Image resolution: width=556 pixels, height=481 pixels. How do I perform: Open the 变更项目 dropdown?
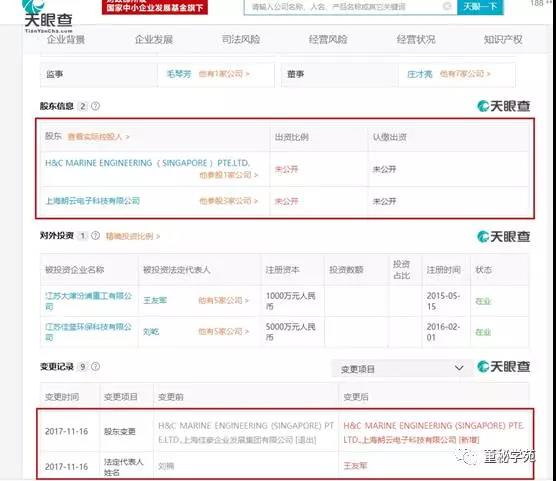tap(402, 369)
